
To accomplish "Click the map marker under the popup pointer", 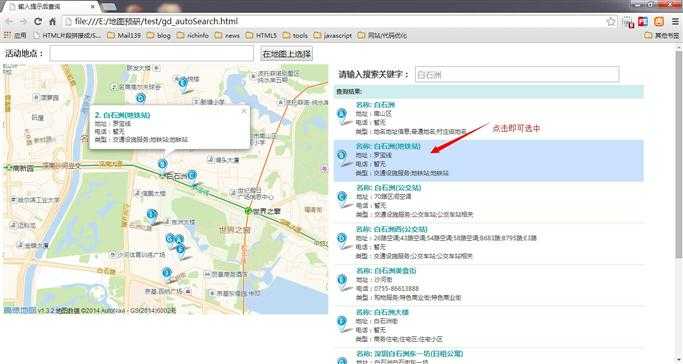I will coord(163,165).
